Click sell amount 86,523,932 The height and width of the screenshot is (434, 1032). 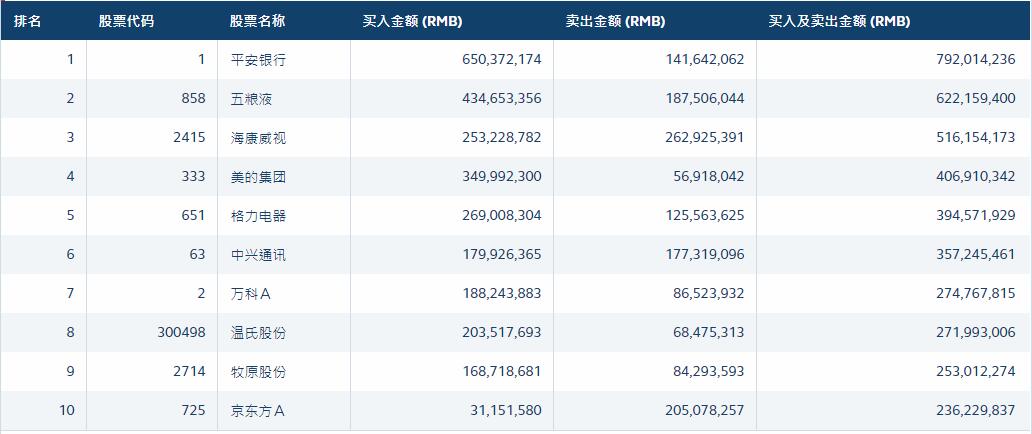708,294
